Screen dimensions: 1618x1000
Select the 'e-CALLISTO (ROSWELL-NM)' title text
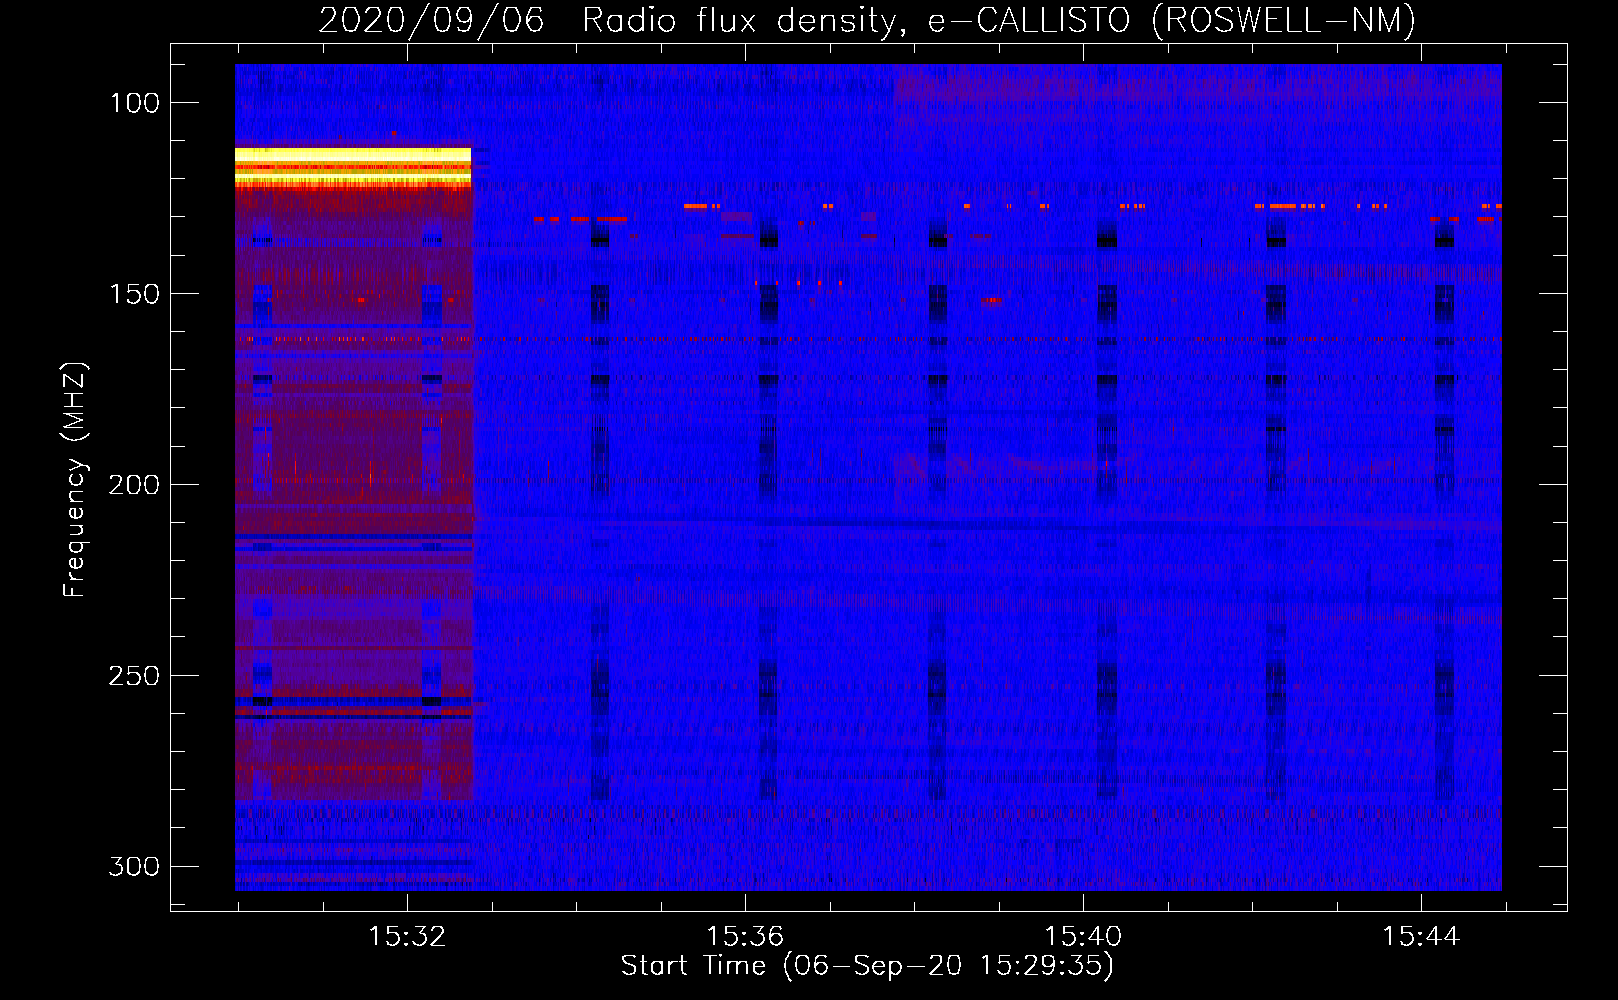pyautogui.click(x=1172, y=21)
